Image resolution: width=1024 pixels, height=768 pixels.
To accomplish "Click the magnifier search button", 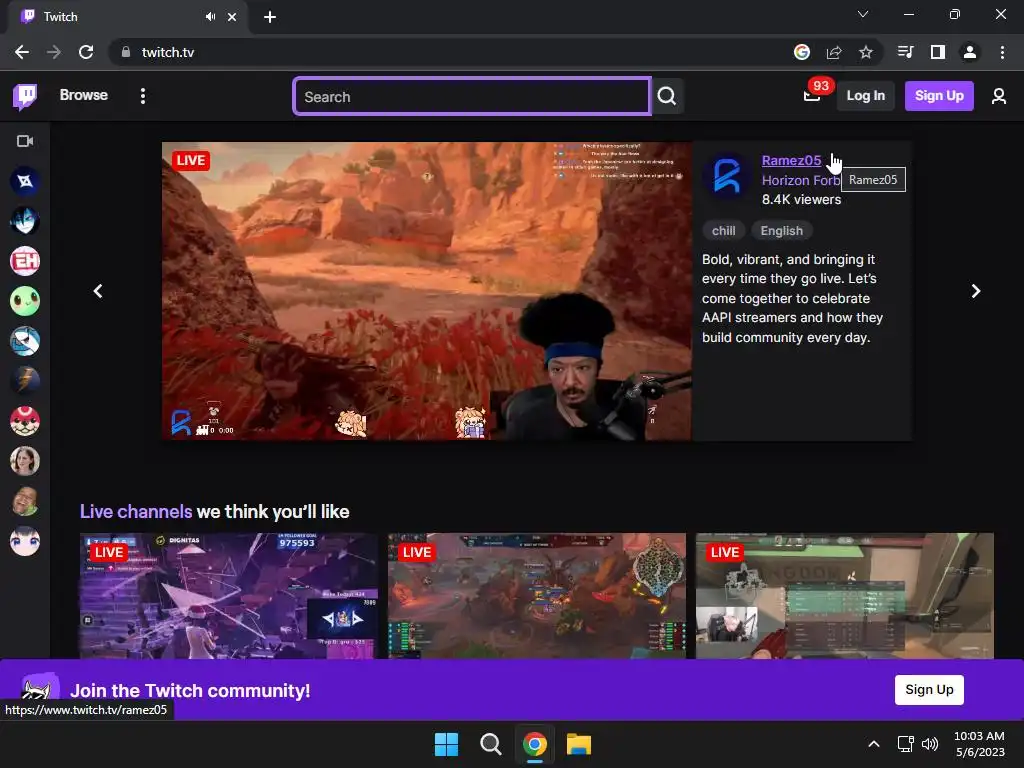I will 667,97.
